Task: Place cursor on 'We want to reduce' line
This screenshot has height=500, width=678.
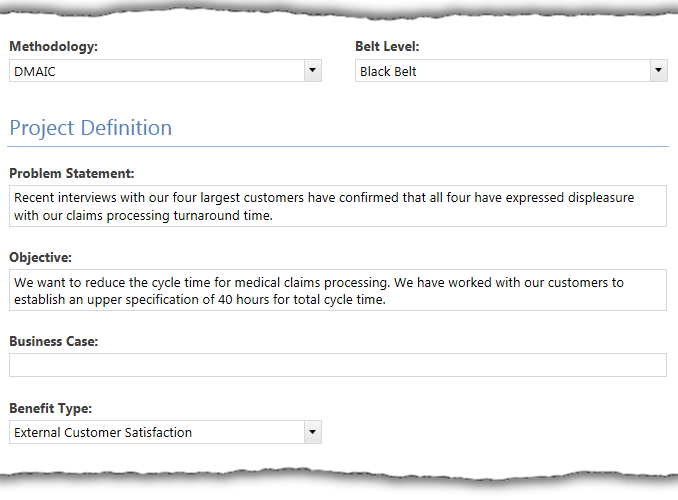Action: coord(319,282)
